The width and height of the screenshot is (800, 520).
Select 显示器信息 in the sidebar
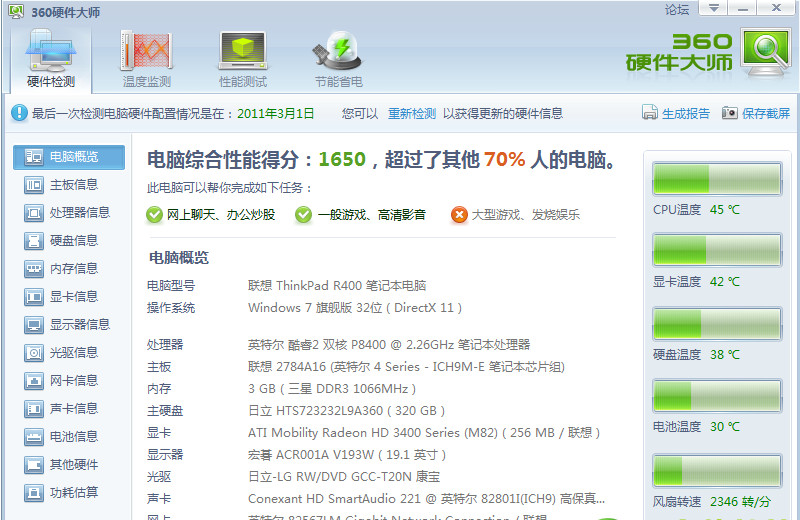[69, 325]
